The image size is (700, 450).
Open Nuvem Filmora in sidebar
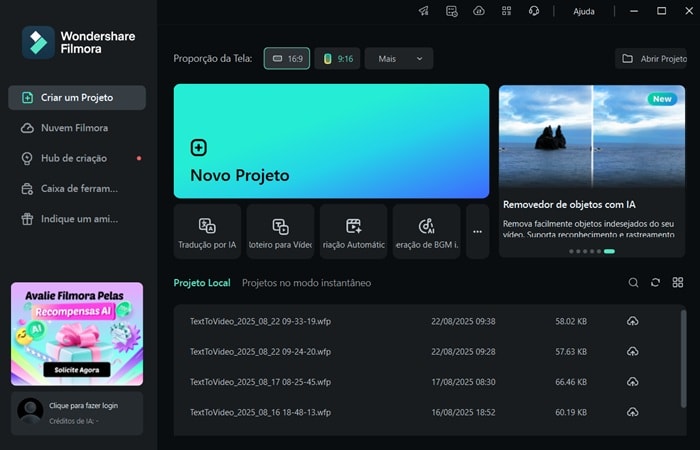click(77, 128)
